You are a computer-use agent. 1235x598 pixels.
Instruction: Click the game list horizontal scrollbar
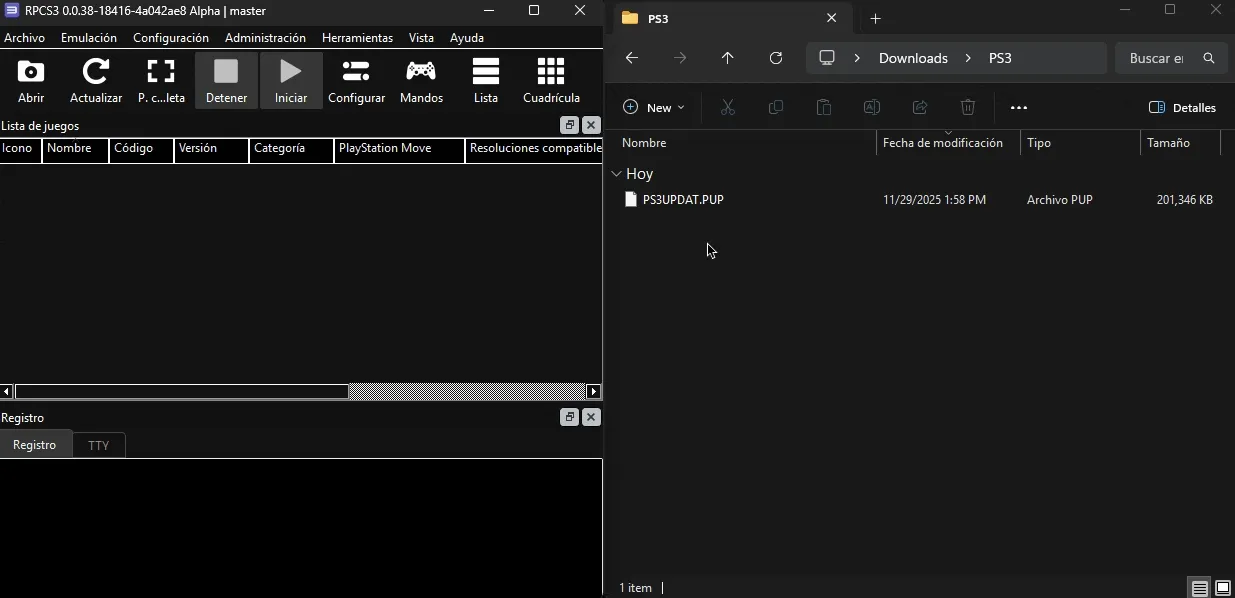coord(182,392)
